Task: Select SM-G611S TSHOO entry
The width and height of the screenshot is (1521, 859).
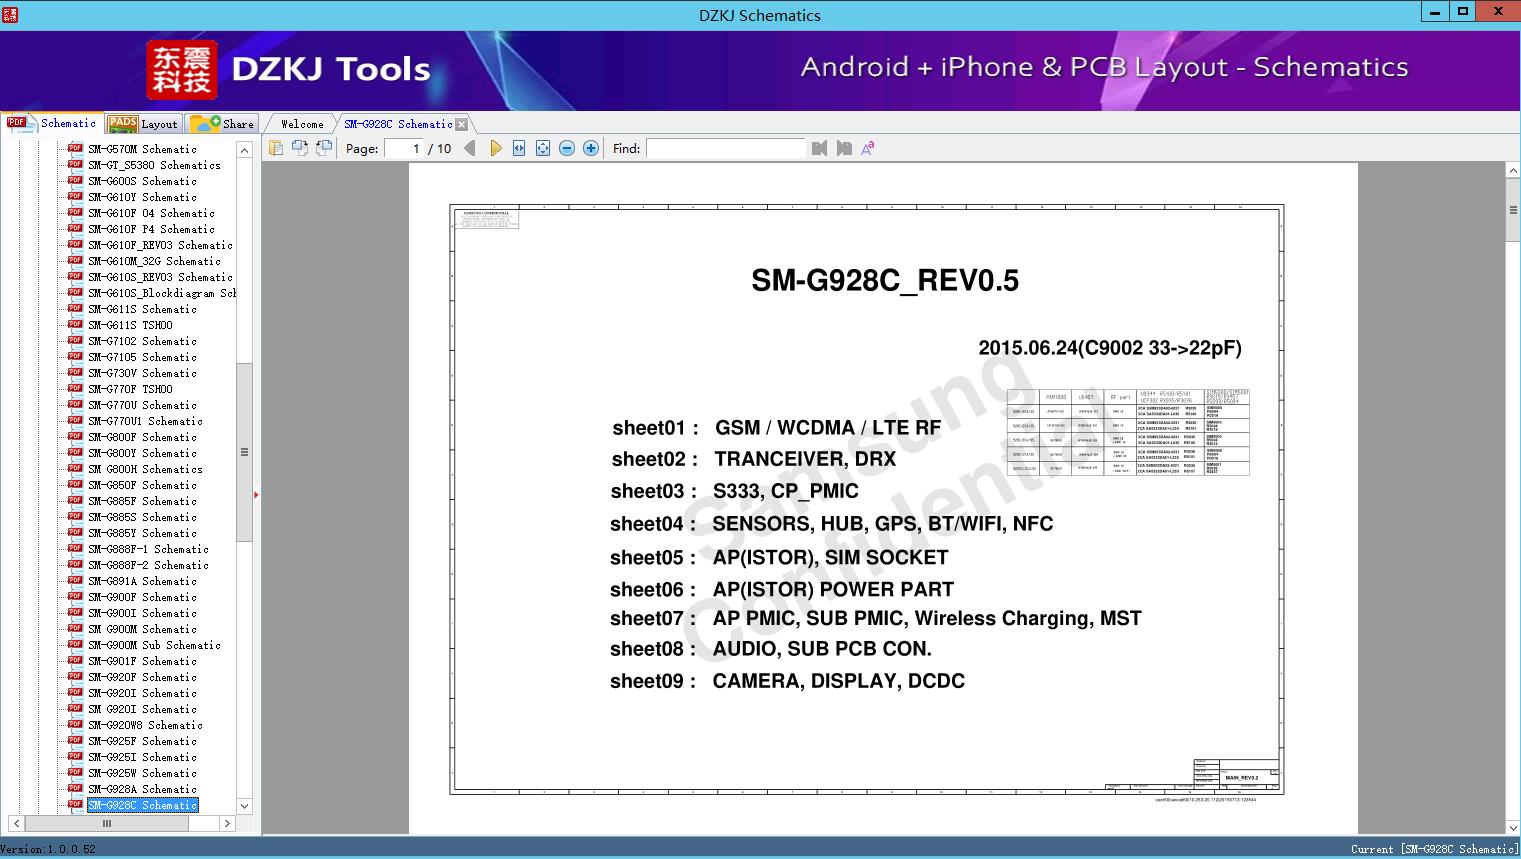Action: [130, 325]
